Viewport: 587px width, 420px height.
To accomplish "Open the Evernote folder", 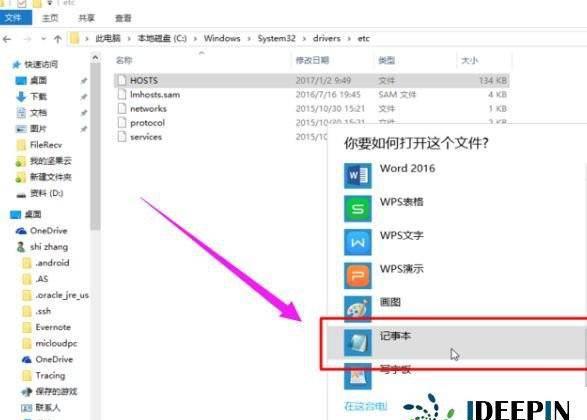I will [53, 327].
